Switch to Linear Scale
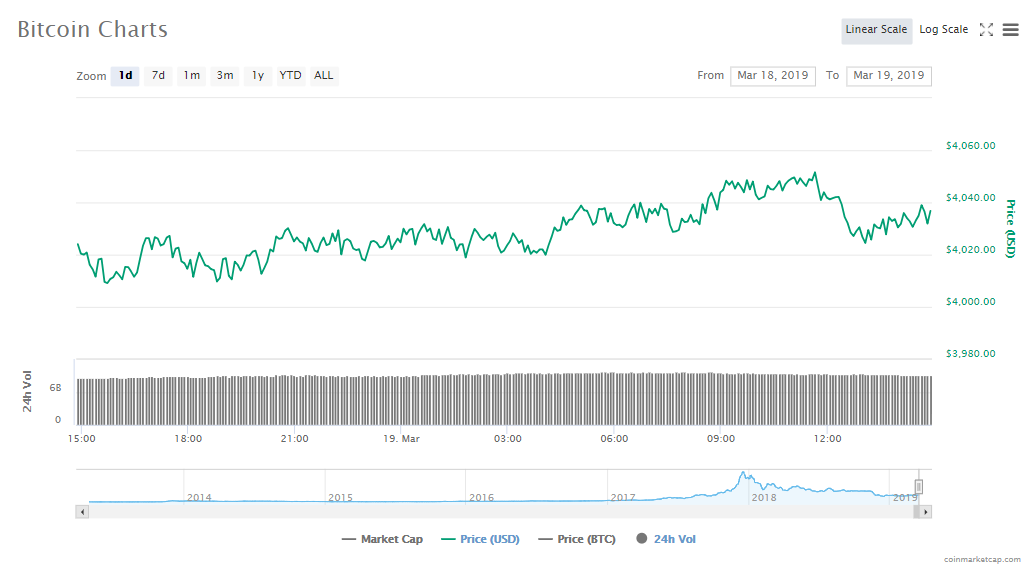 (x=876, y=30)
